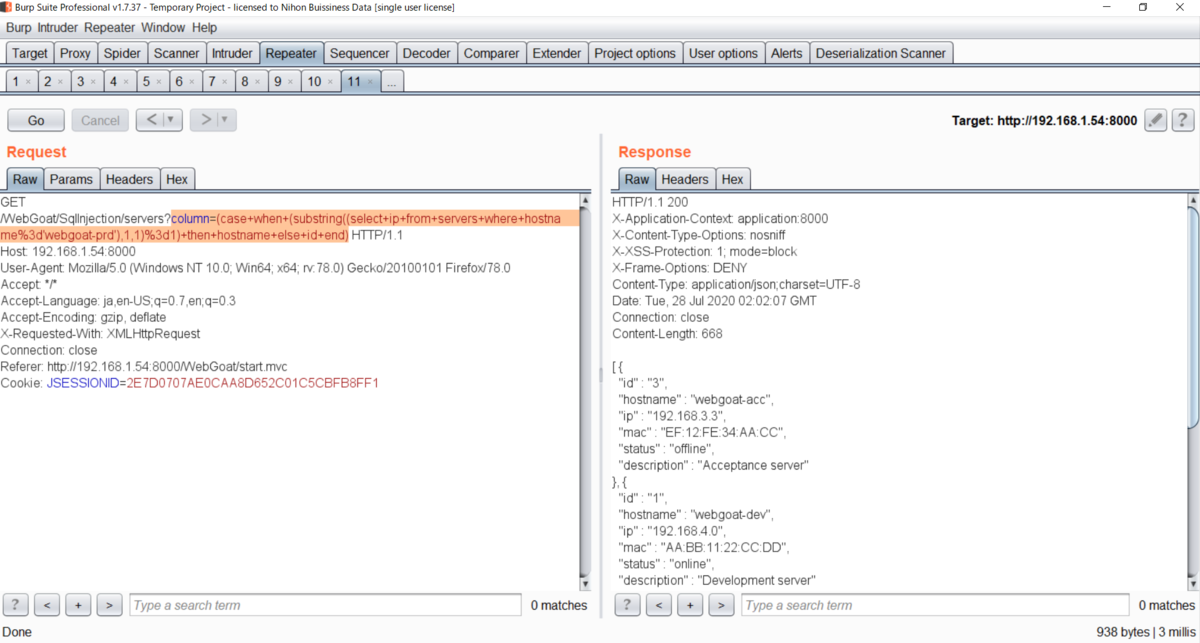Select repeater tab 2
Viewport: 1200px width, 643px height.
[x=47, y=82]
